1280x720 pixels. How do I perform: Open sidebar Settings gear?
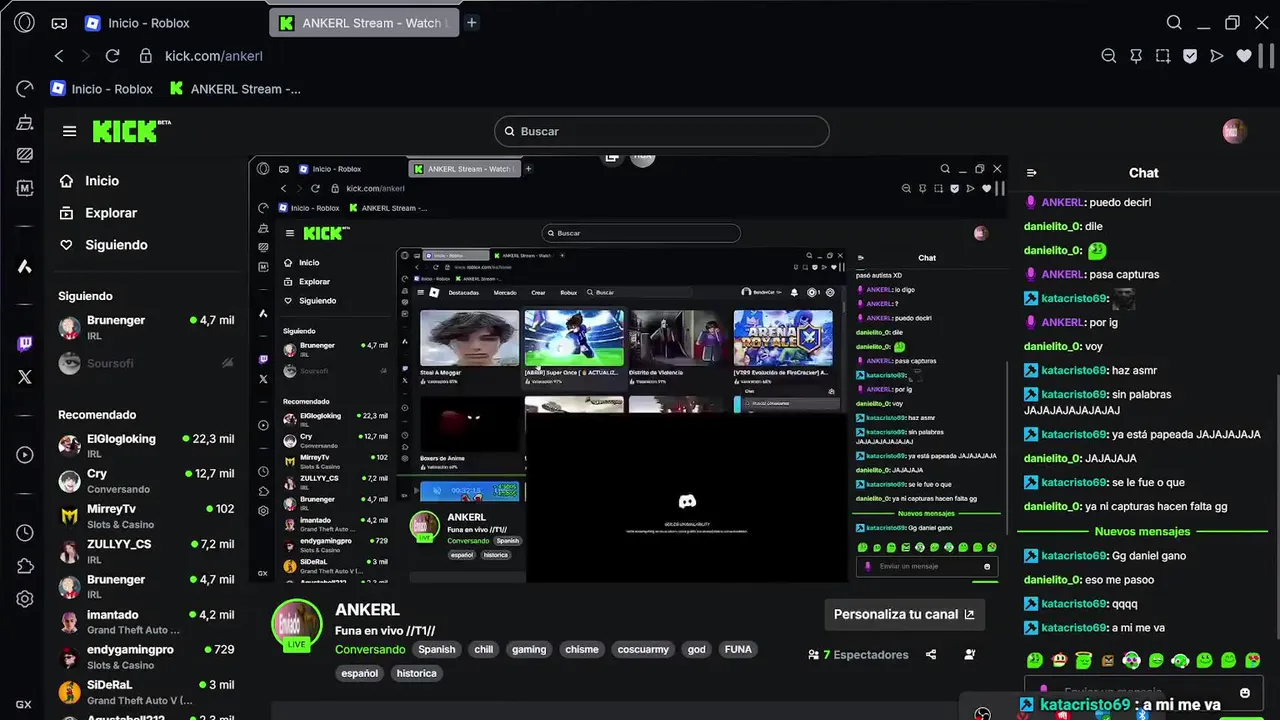25,599
